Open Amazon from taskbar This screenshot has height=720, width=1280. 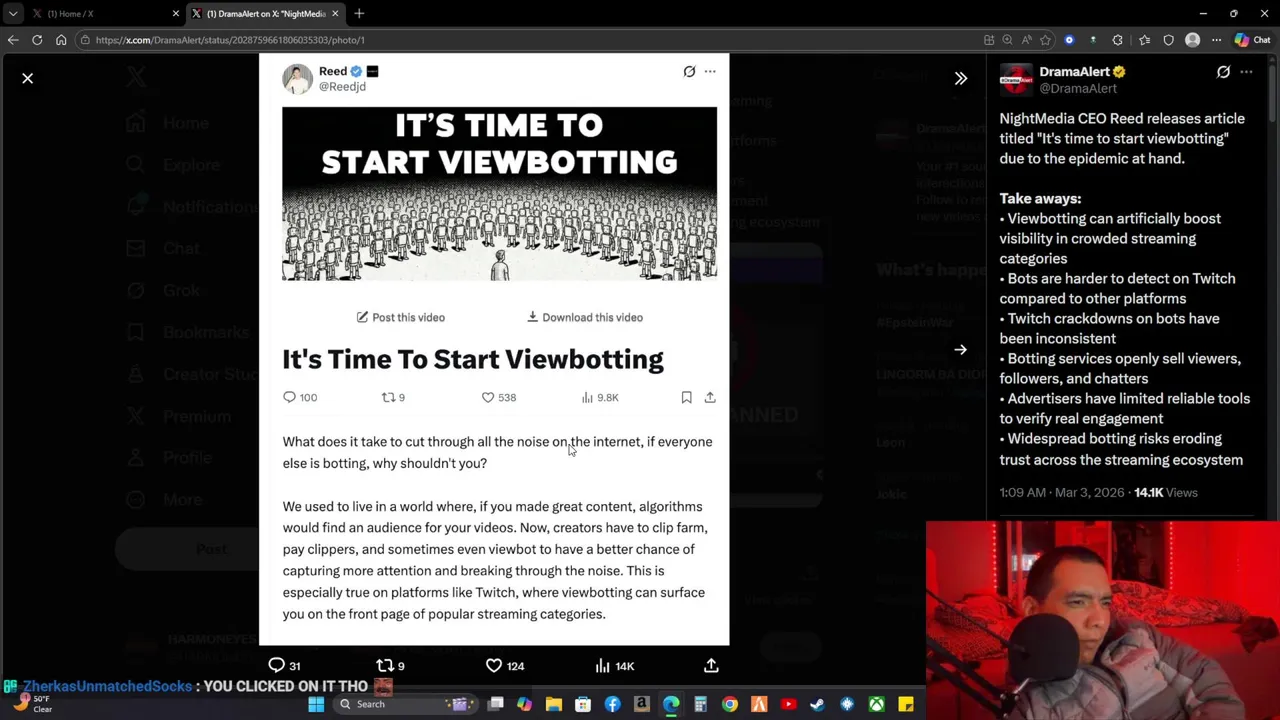click(641, 704)
